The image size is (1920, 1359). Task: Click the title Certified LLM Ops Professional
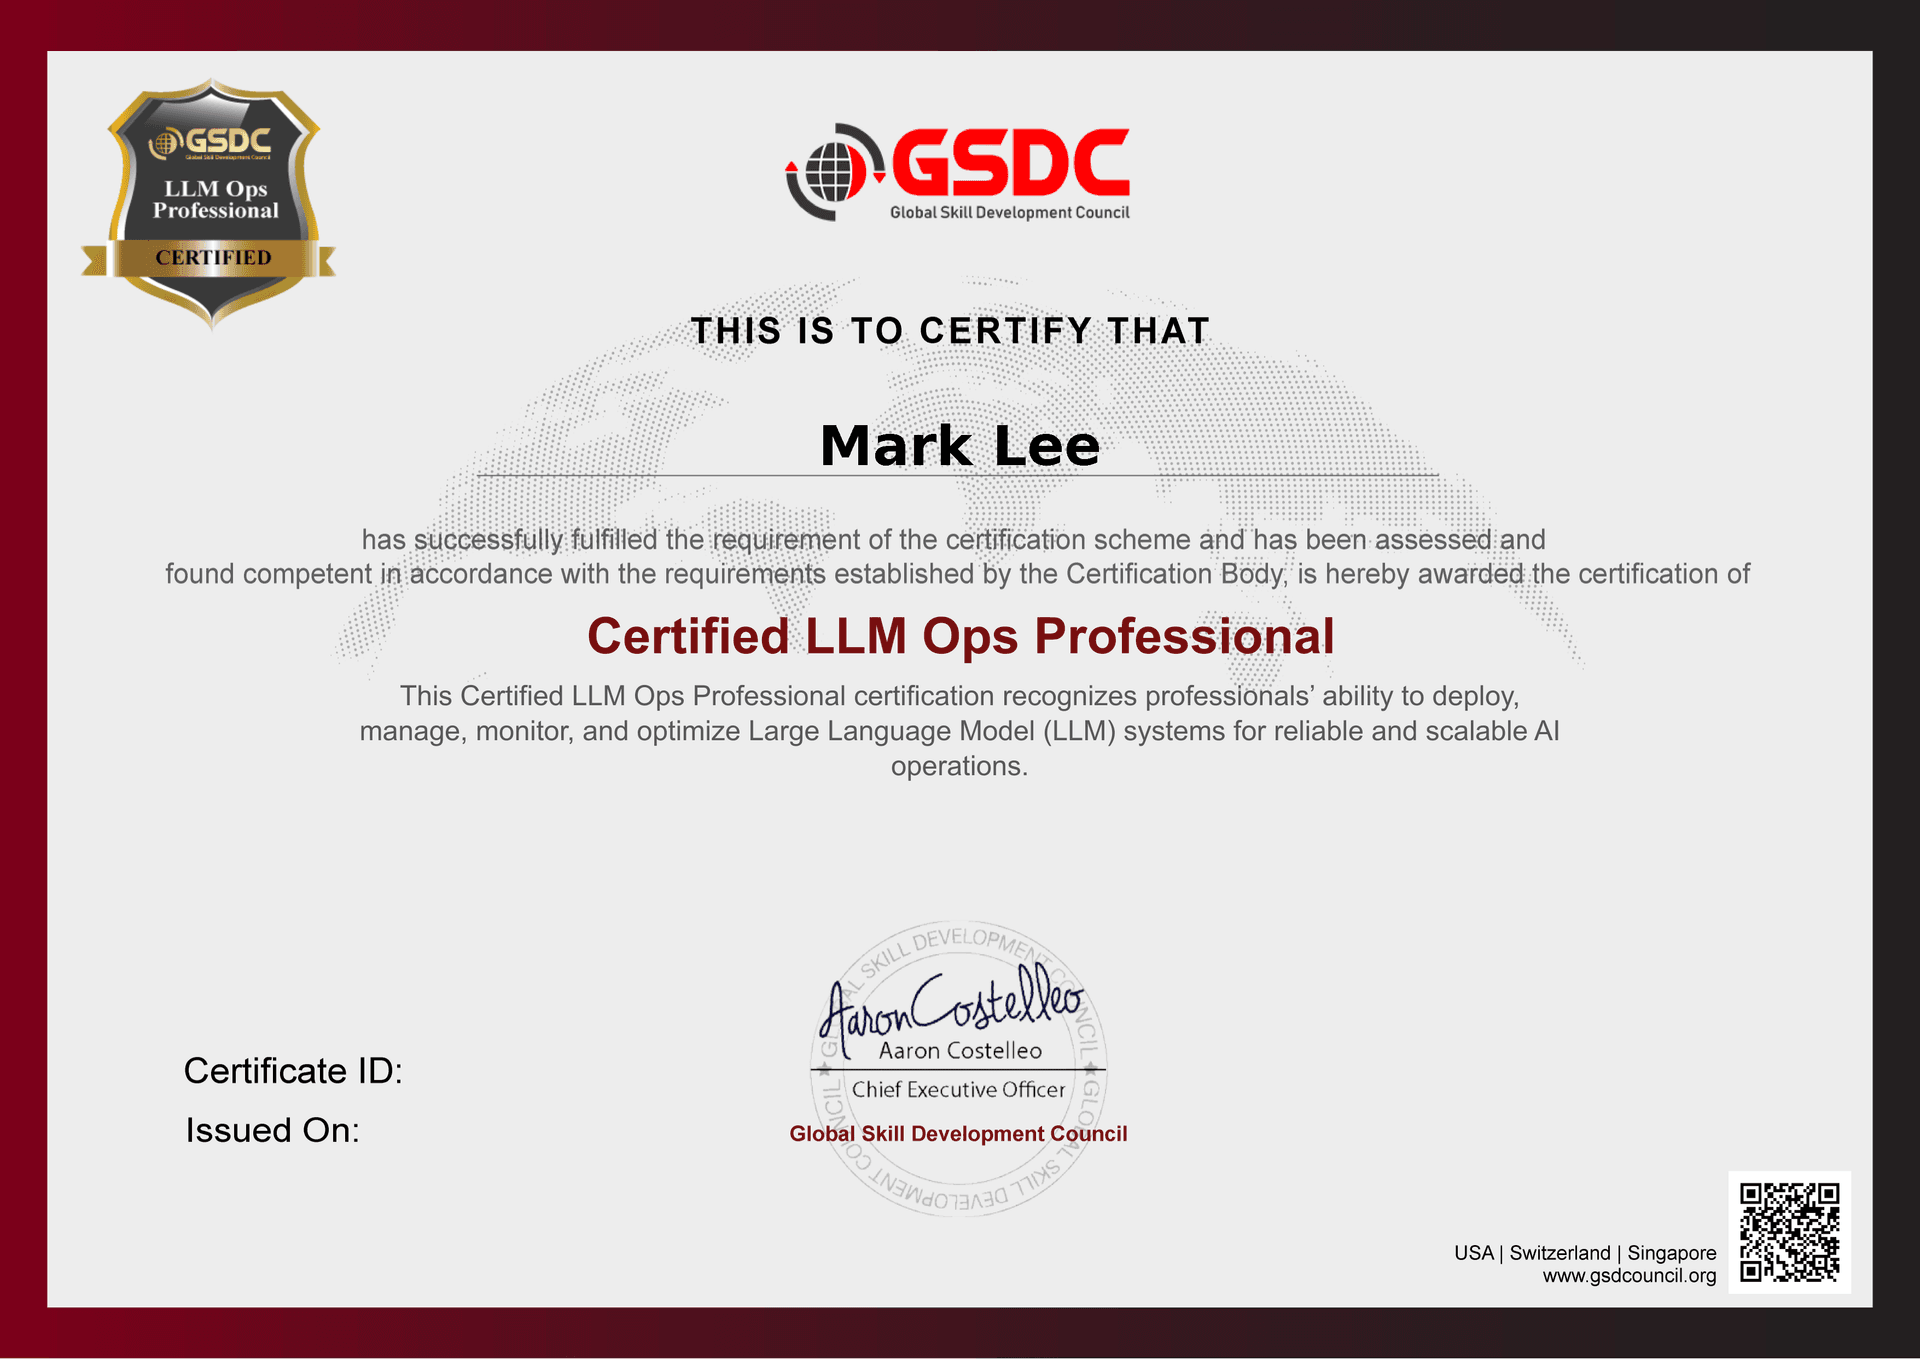click(960, 636)
